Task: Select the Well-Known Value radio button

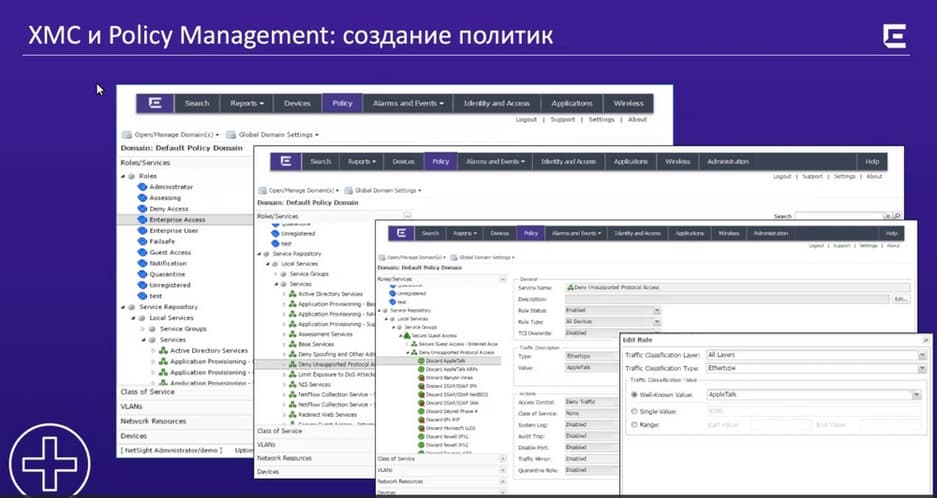Action: click(x=634, y=395)
